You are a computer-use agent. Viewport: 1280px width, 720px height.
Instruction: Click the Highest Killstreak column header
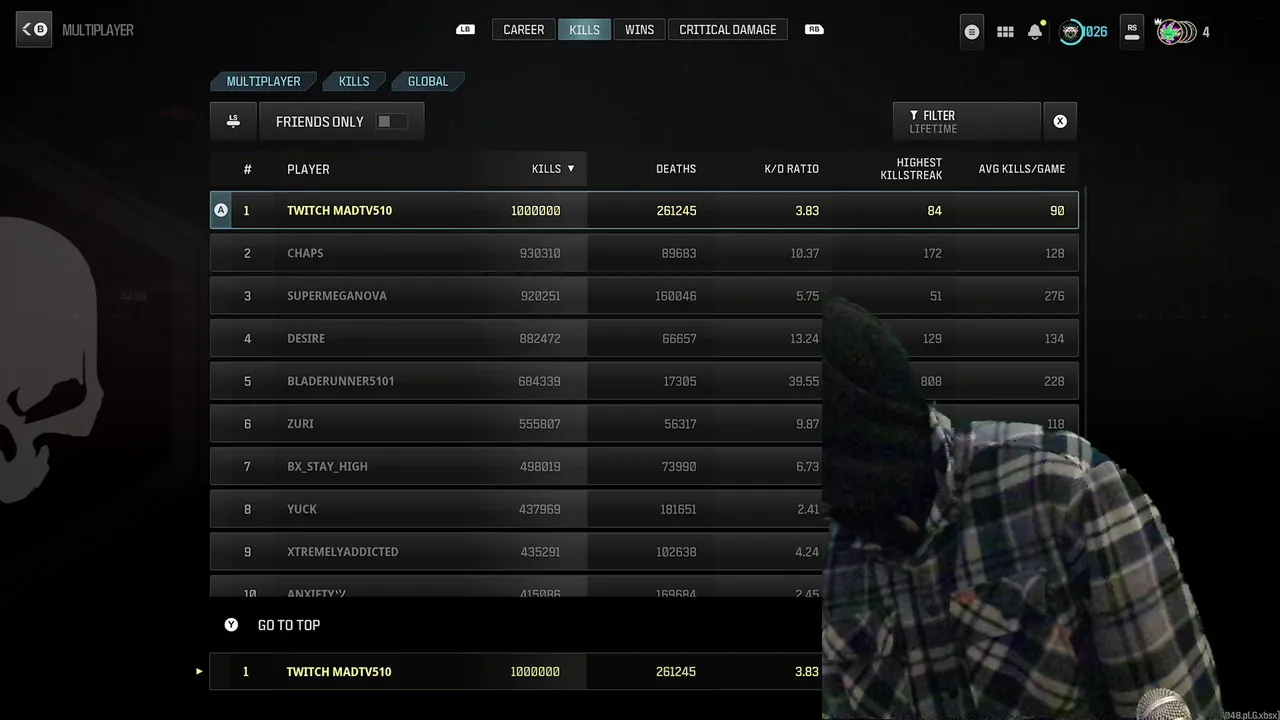911,169
